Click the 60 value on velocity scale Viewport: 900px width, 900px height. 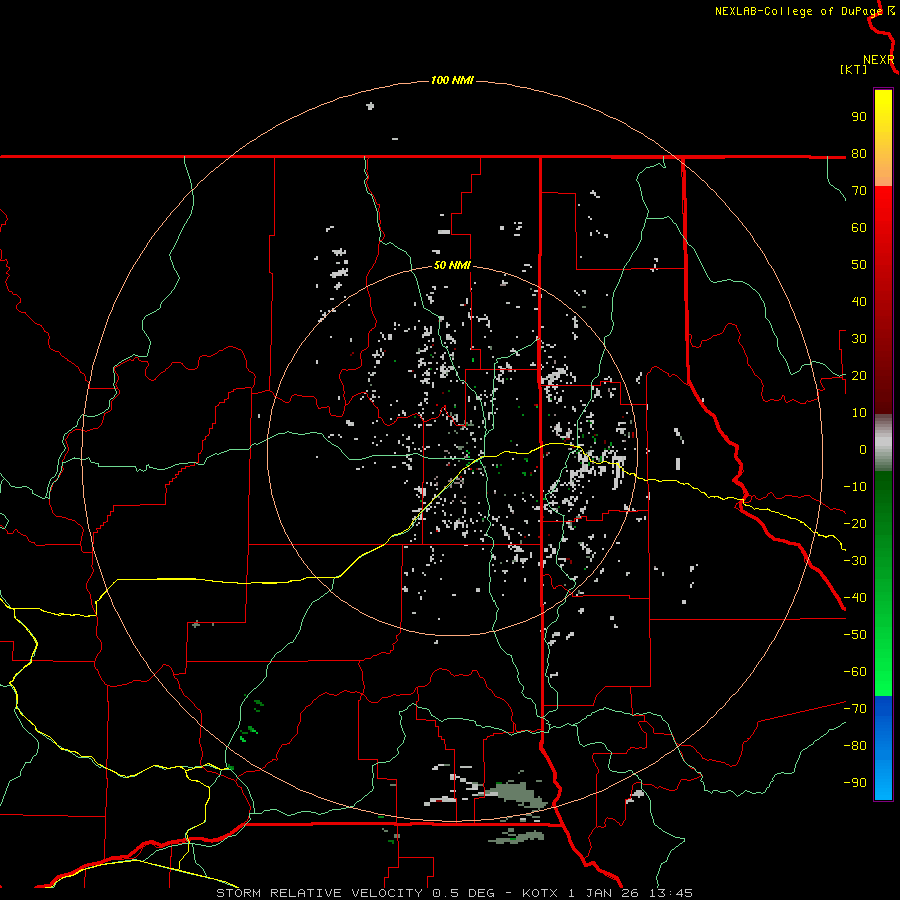[x=859, y=228]
